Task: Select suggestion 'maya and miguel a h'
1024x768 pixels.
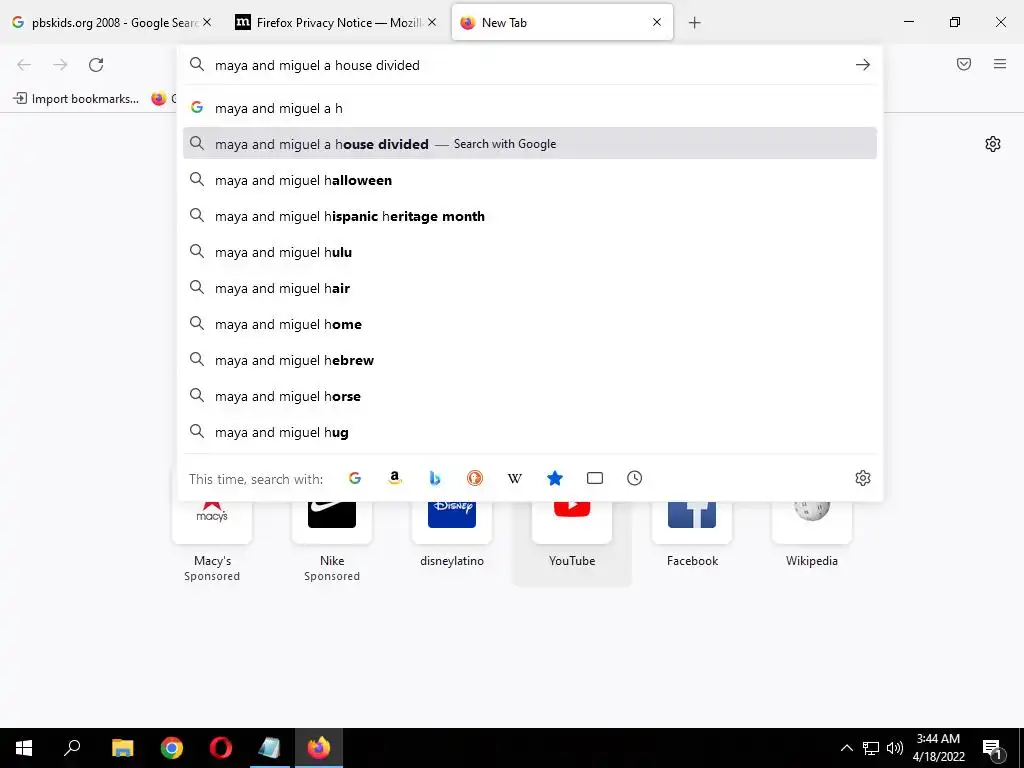Action: [x=530, y=108]
